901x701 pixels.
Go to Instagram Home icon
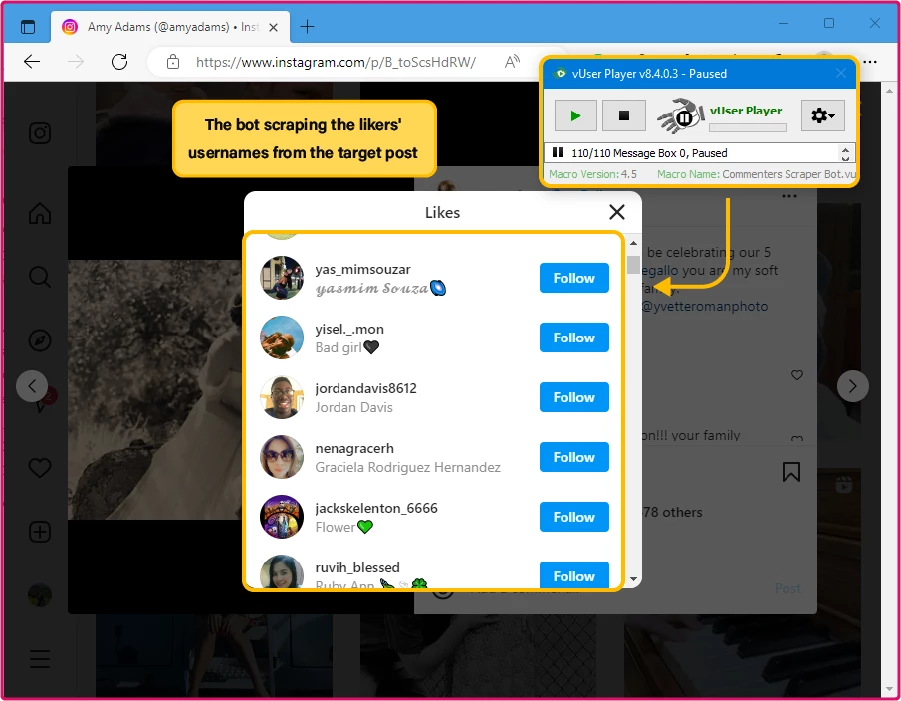click(x=40, y=213)
